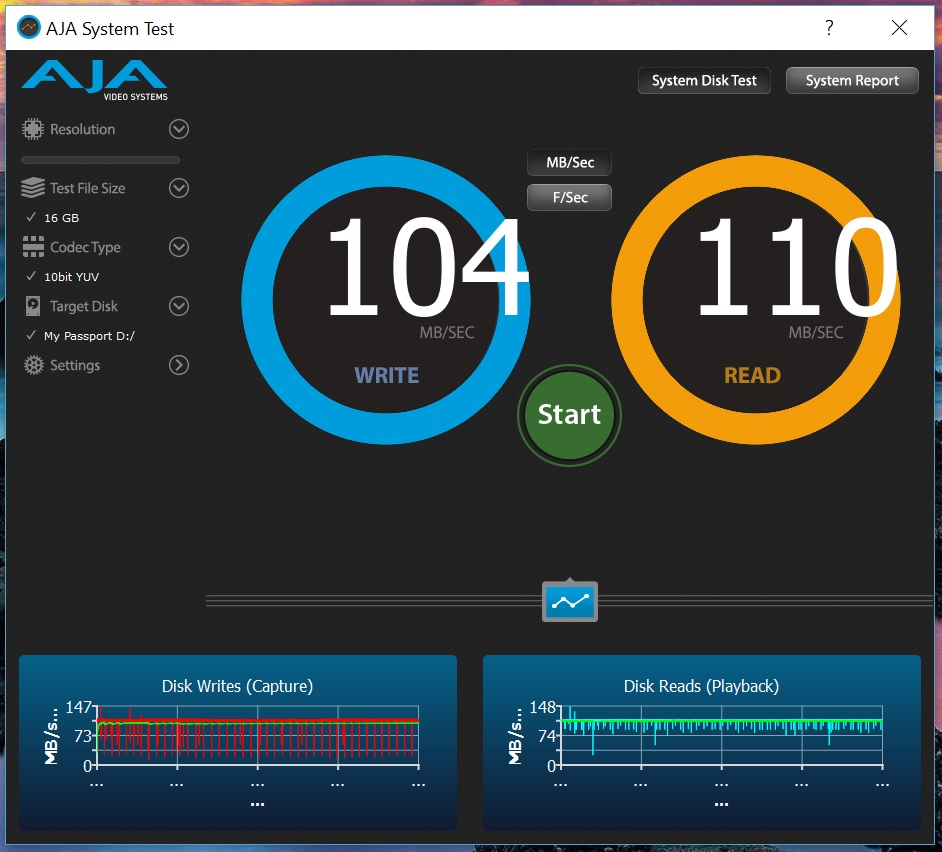Viewport: 942px width, 852px height.
Task: Open help with the question mark
Action: click(829, 28)
